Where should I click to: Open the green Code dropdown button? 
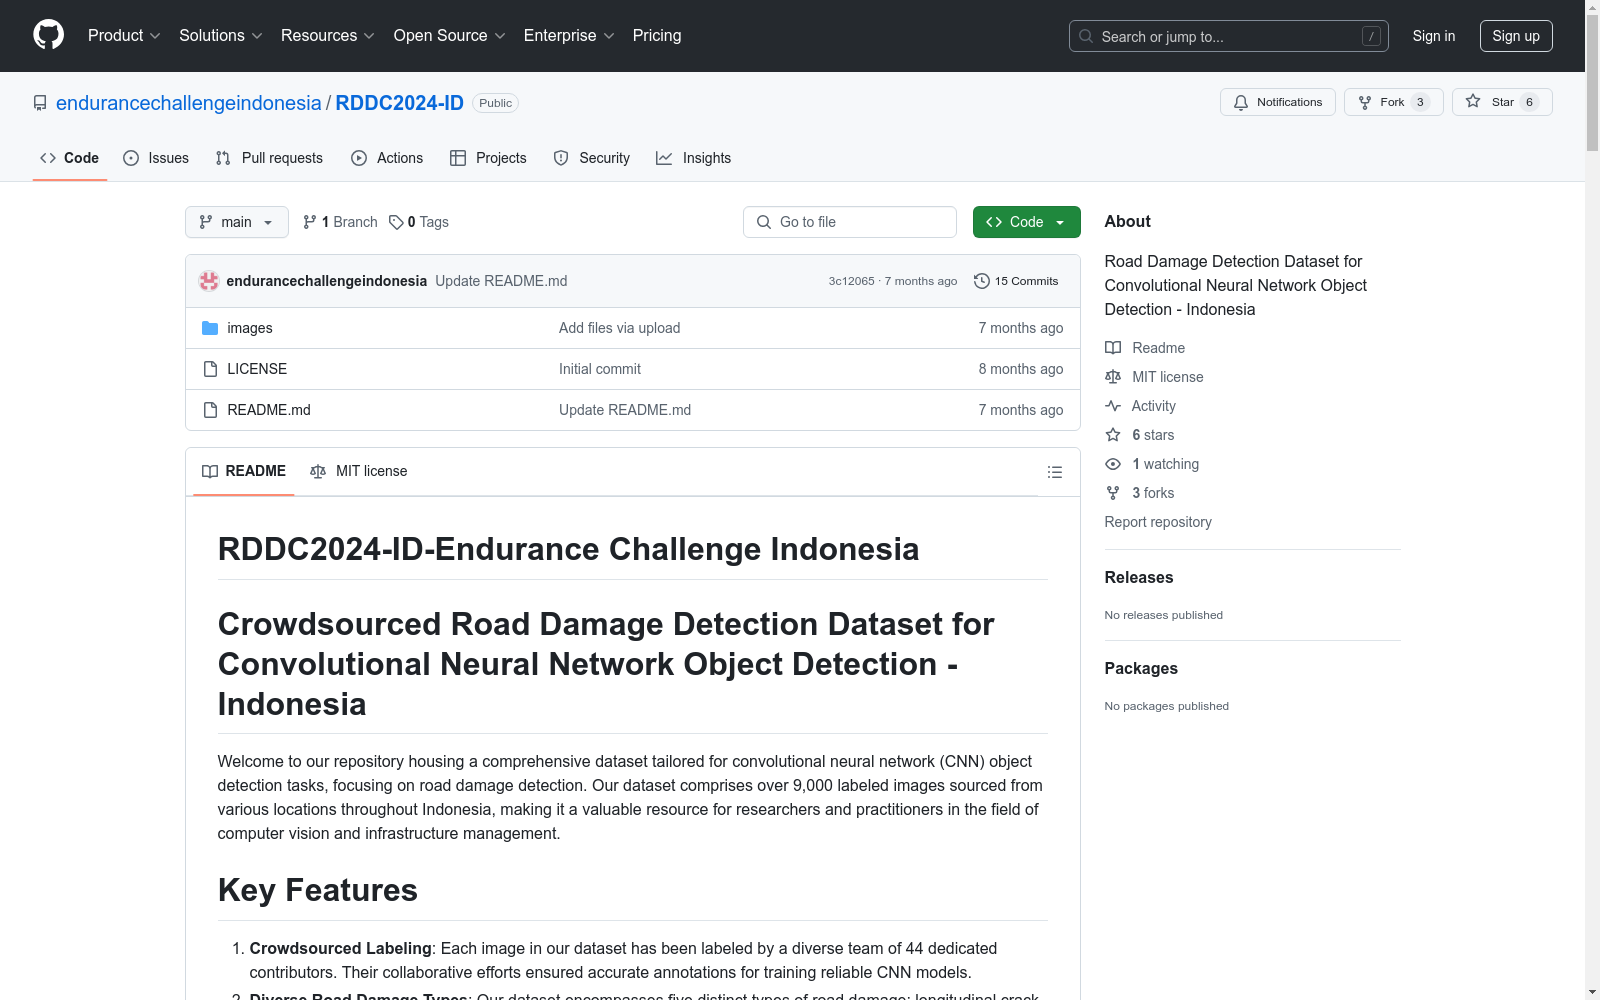[1027, 222]
